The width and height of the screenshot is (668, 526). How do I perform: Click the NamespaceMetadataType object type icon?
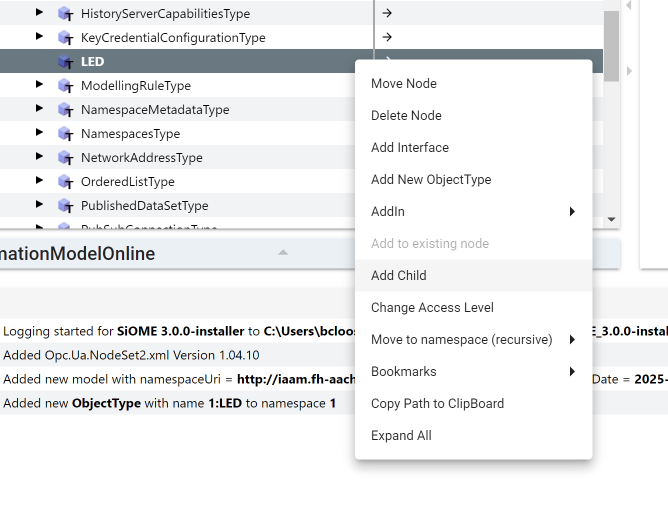[x=66, y=110]
